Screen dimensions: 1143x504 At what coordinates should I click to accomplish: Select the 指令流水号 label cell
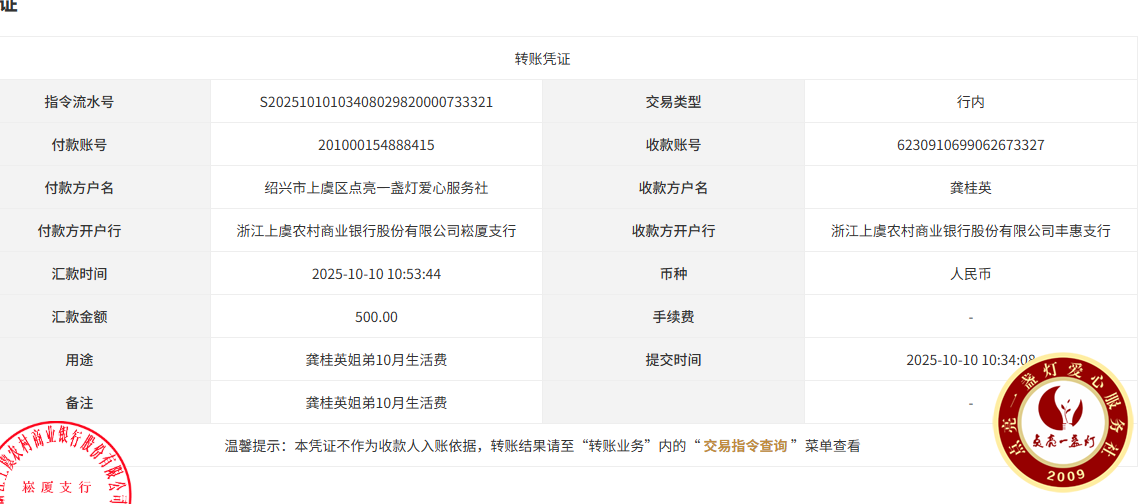point(79,102)
